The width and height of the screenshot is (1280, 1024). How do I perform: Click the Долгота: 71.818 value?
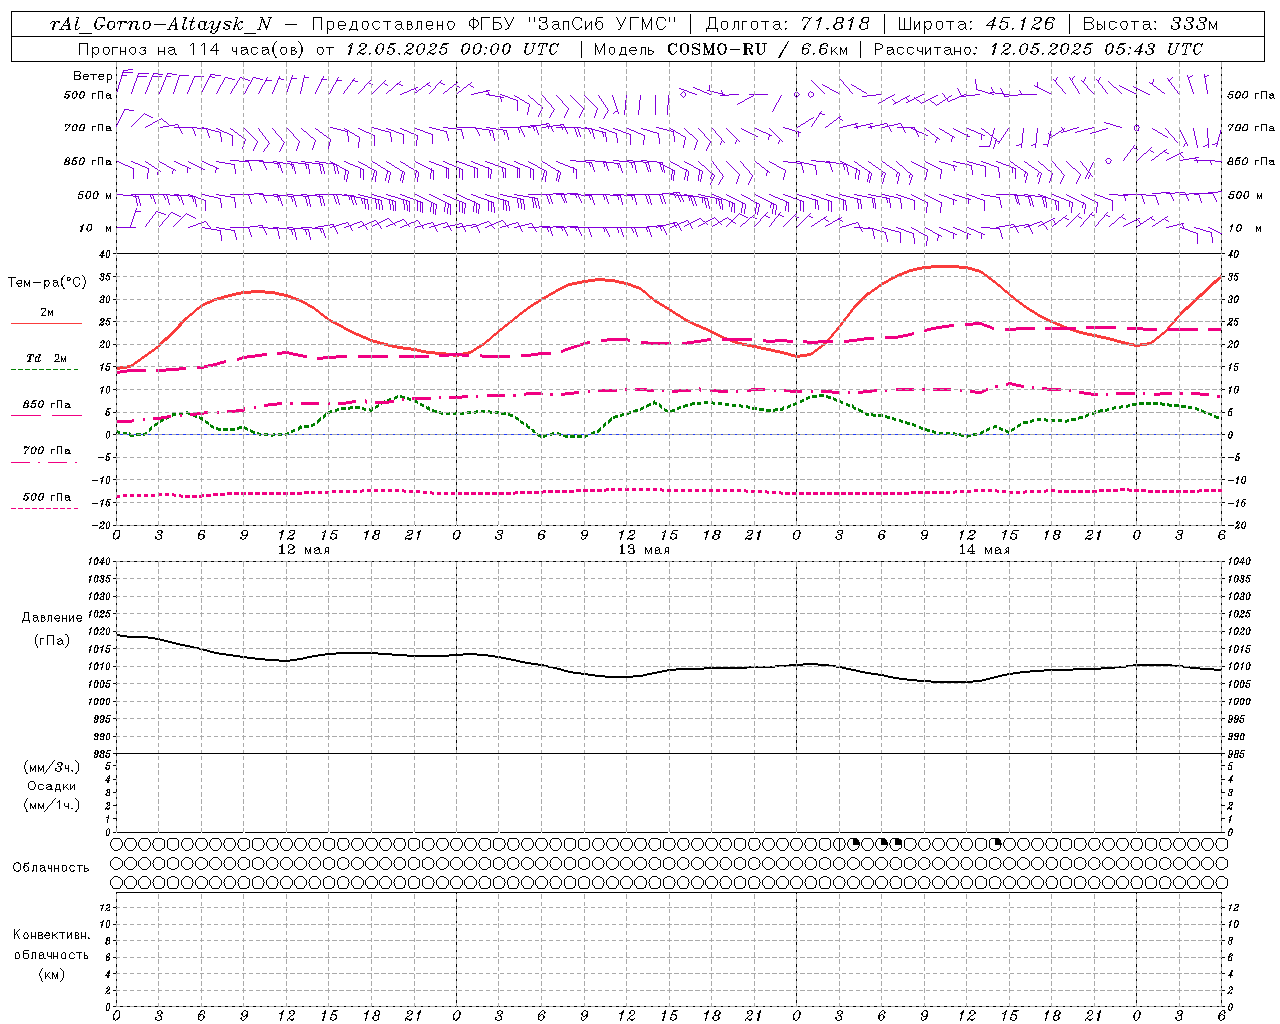point(787,25)
